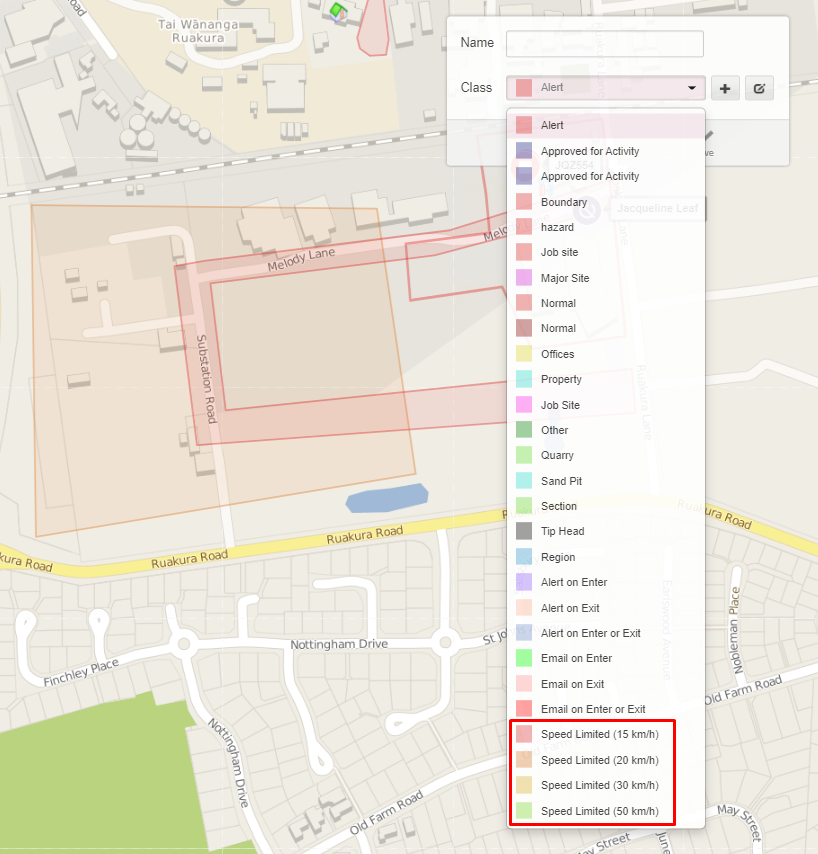Click the Nobleman Place street label
This screenshot has width=818, height=854.
point(735,630)
